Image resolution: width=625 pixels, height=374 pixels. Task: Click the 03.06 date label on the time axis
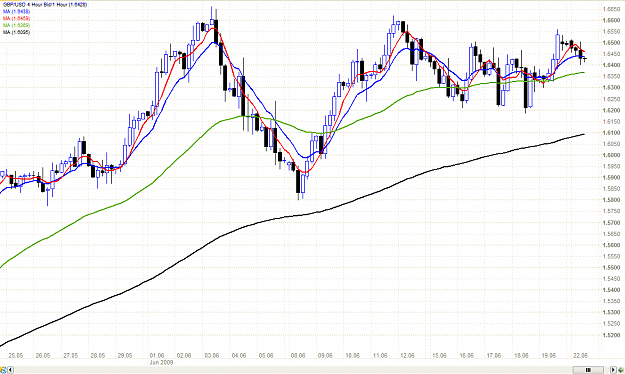pyautogui.click(x=212, y=355)
